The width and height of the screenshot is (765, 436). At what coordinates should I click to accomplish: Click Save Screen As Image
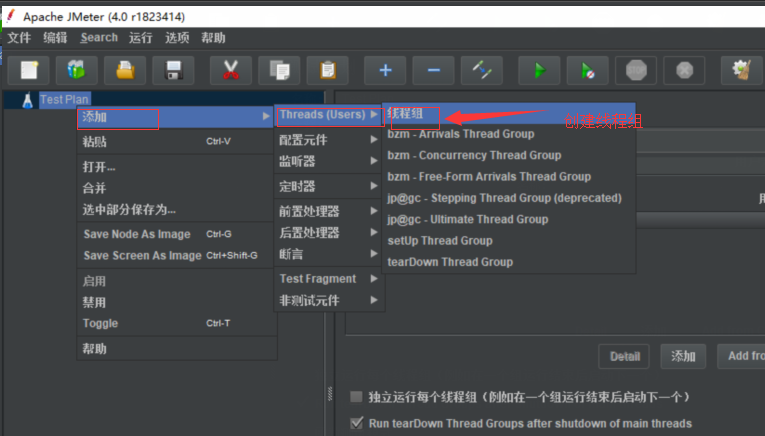click(176, 256)
